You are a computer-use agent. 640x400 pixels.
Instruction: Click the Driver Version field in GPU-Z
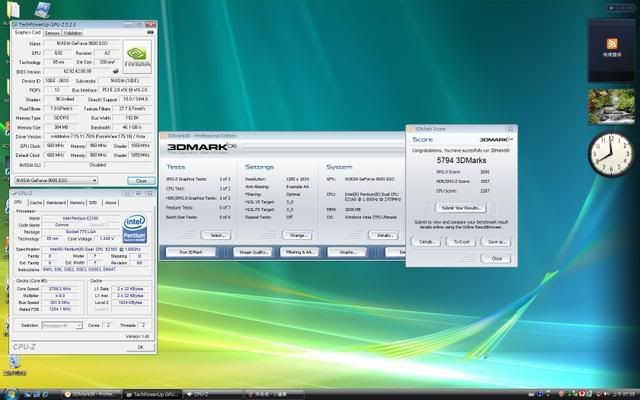tap(98, 136)
